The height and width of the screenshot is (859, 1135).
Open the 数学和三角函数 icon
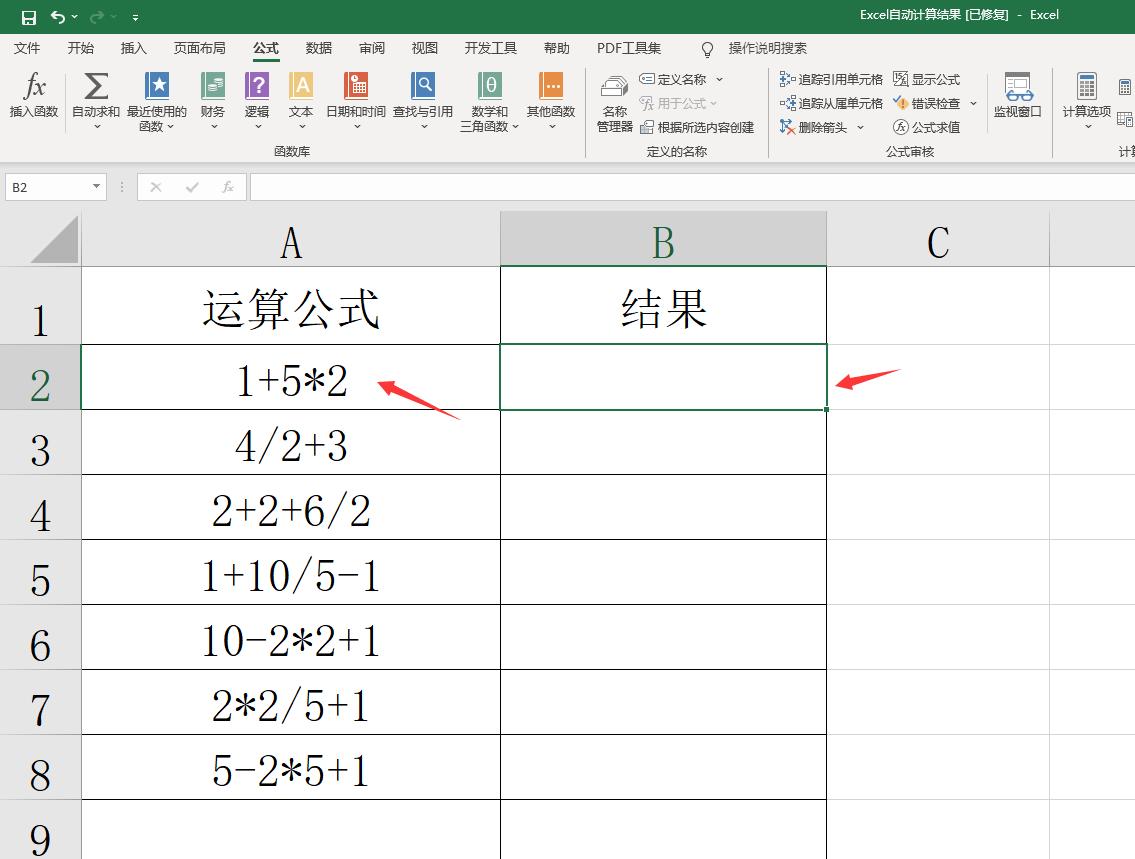tap(490, 86)
